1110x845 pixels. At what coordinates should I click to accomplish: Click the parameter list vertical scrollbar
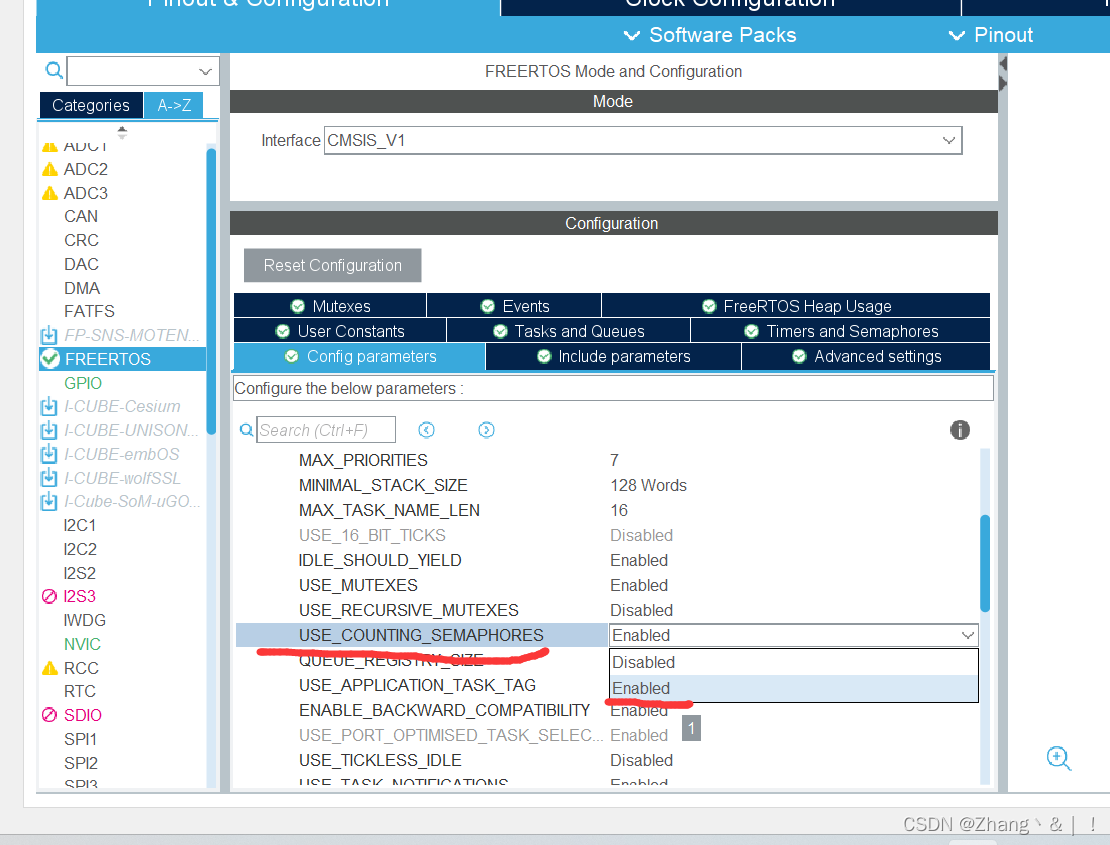[x=985, y=563]
